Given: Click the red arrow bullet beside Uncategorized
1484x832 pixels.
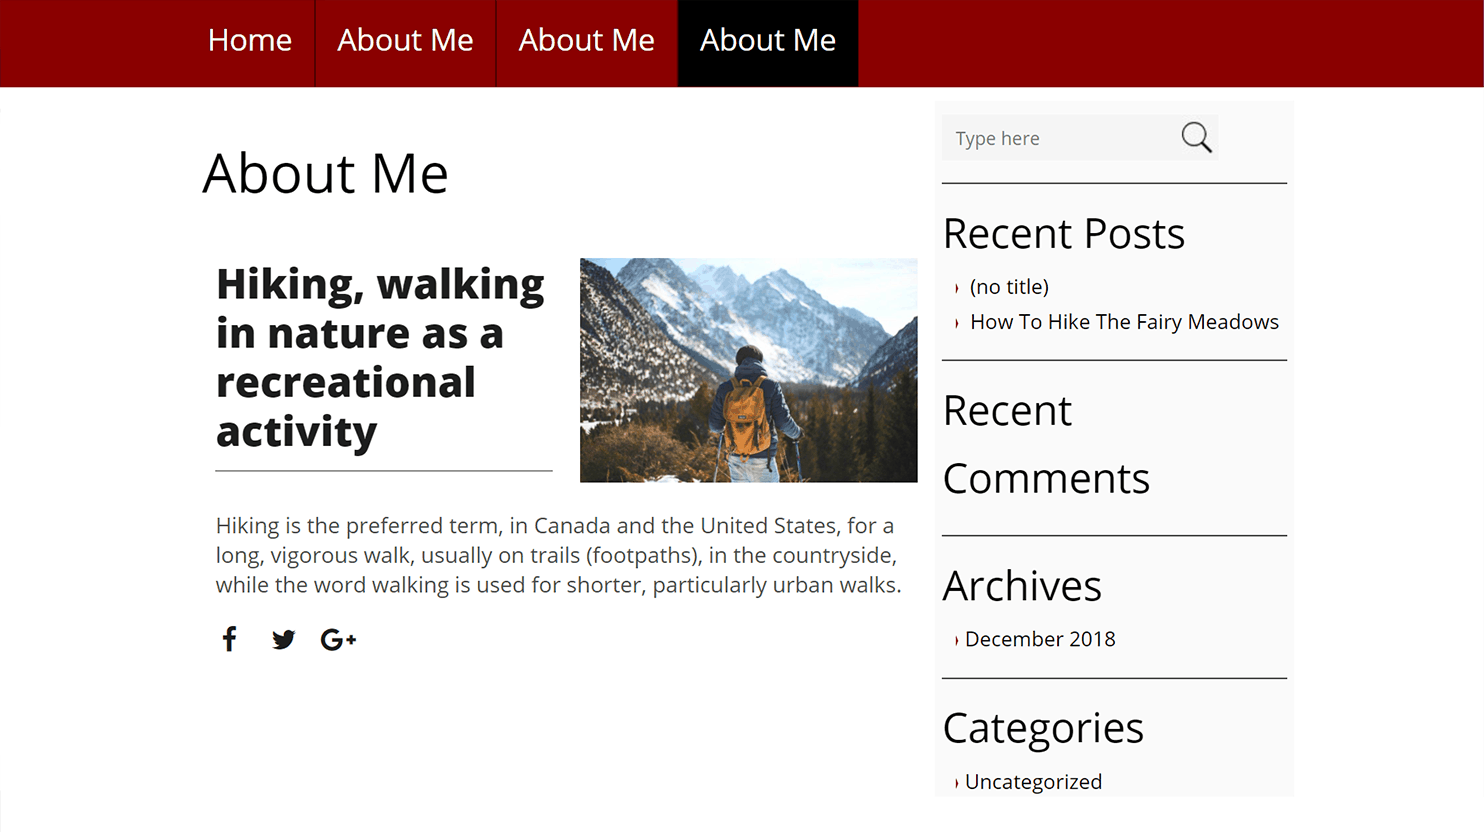Looking at the screenshot, I should (x=957, y=783).
